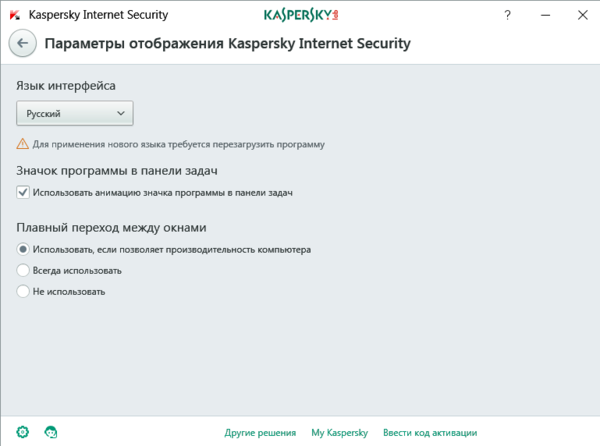Open the "Русский" language dropdown

pyautogui.click(x=75, y=114)
